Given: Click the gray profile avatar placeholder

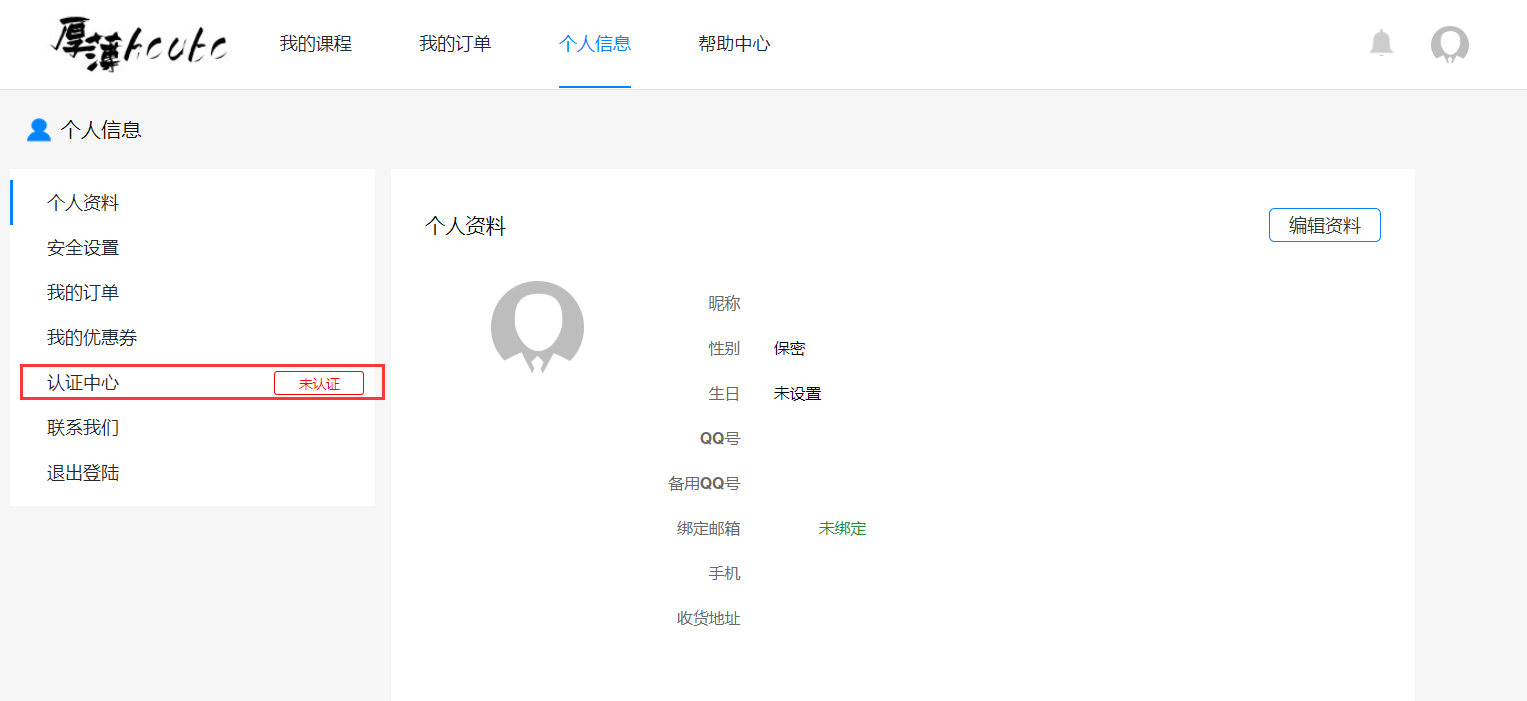Looking at the screenshot, I should click(537, 327).
